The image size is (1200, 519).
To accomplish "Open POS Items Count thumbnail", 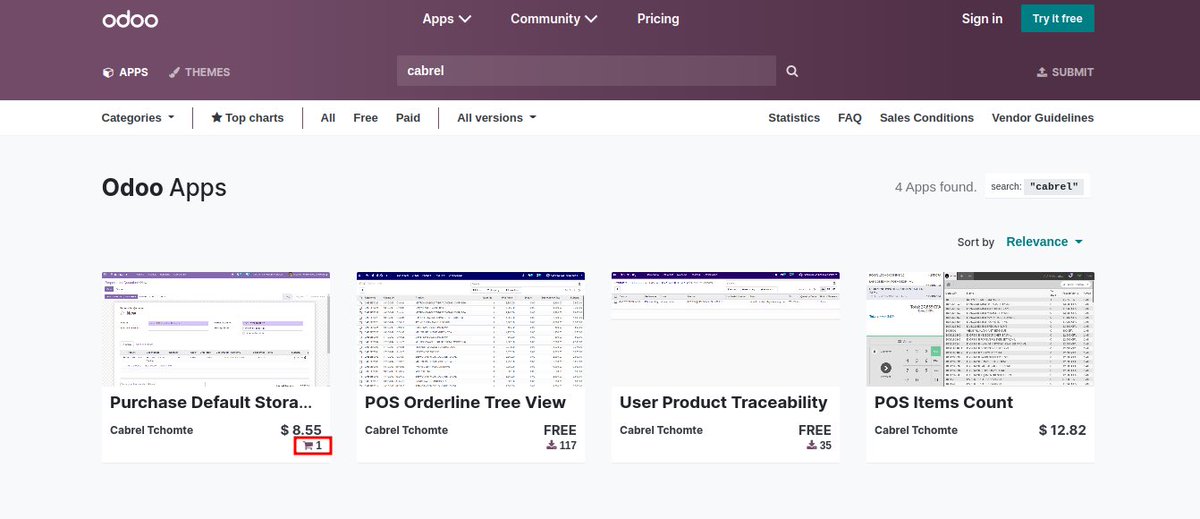I will pos(981,329).
